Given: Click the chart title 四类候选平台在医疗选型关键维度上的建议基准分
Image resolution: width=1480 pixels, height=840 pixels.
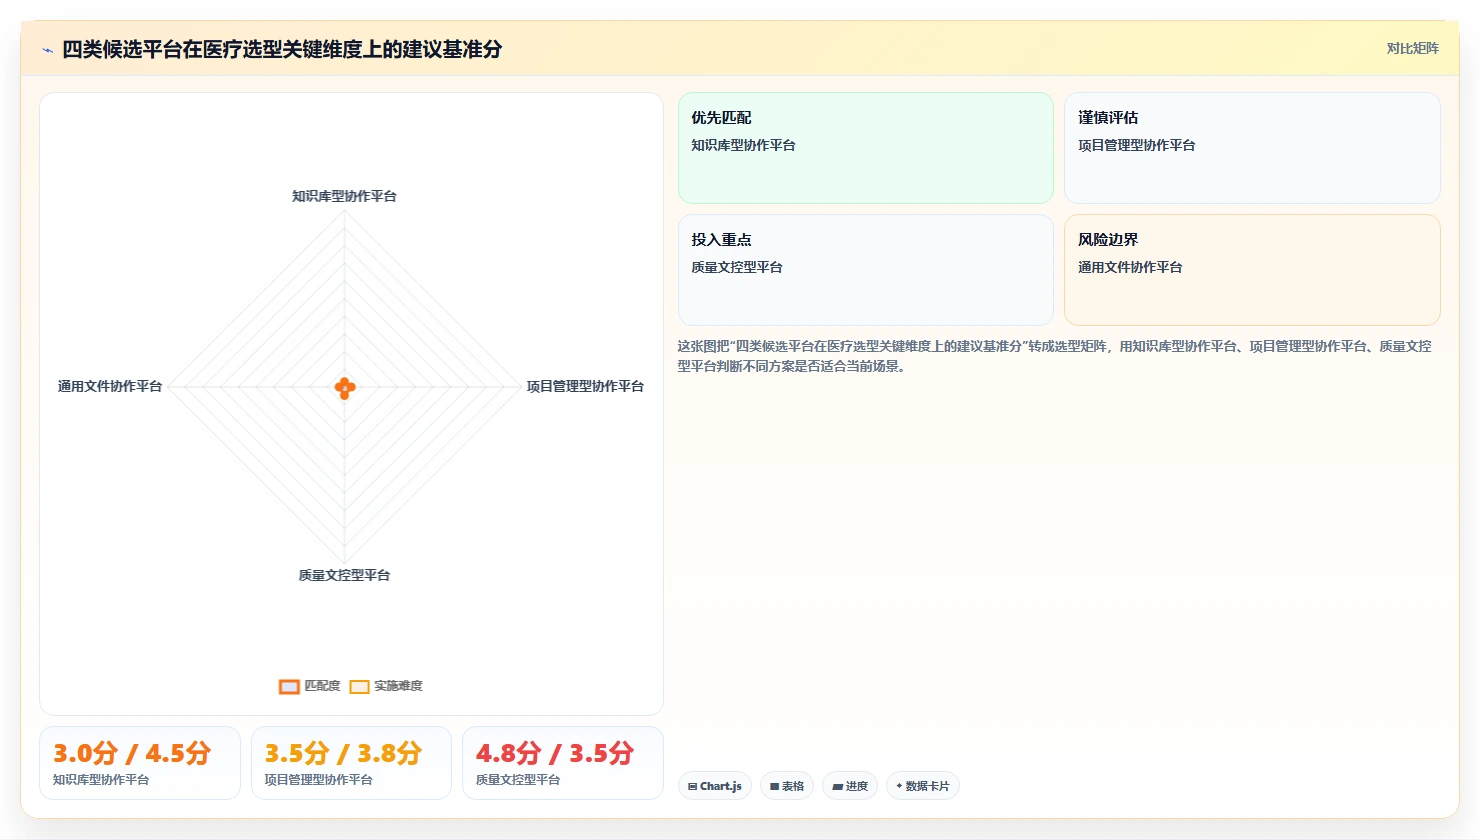Looking at the screenshot, I should (282, 49).
